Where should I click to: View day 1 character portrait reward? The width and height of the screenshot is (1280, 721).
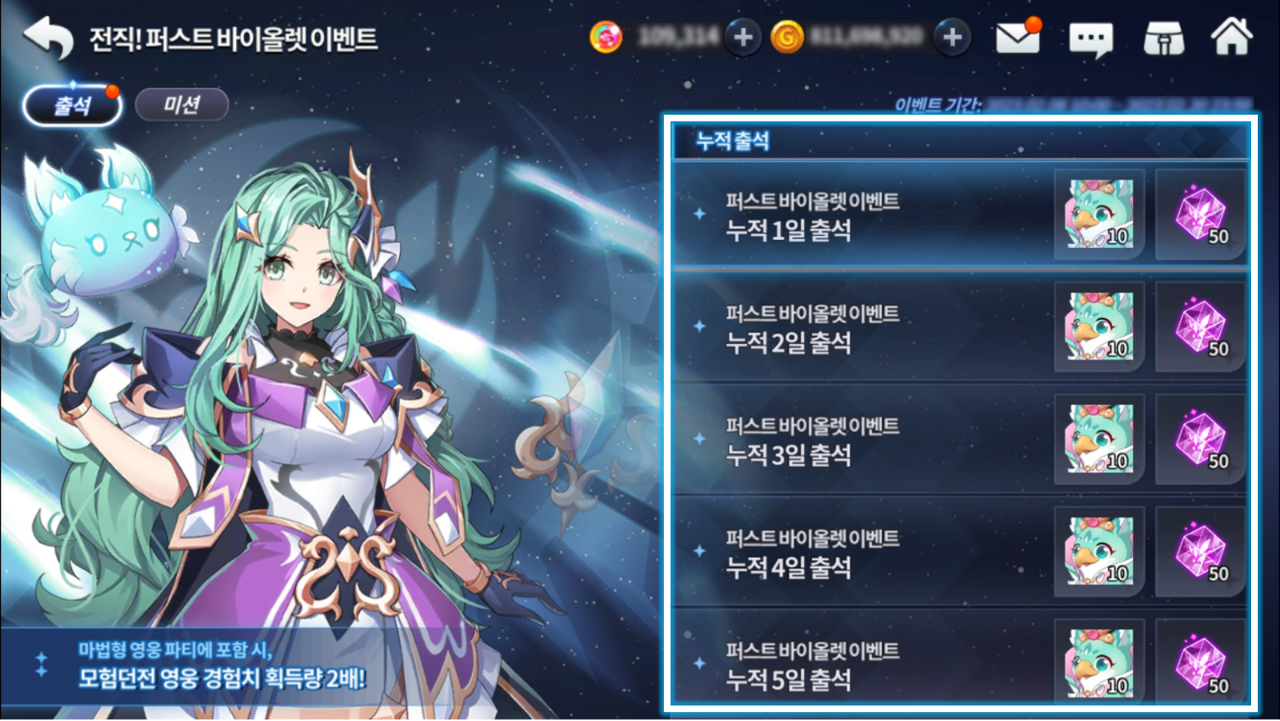pos(1100,214)
